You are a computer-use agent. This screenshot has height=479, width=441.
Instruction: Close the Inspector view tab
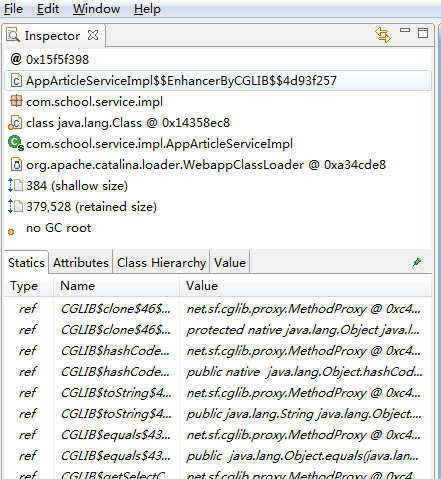coord(93,35)
